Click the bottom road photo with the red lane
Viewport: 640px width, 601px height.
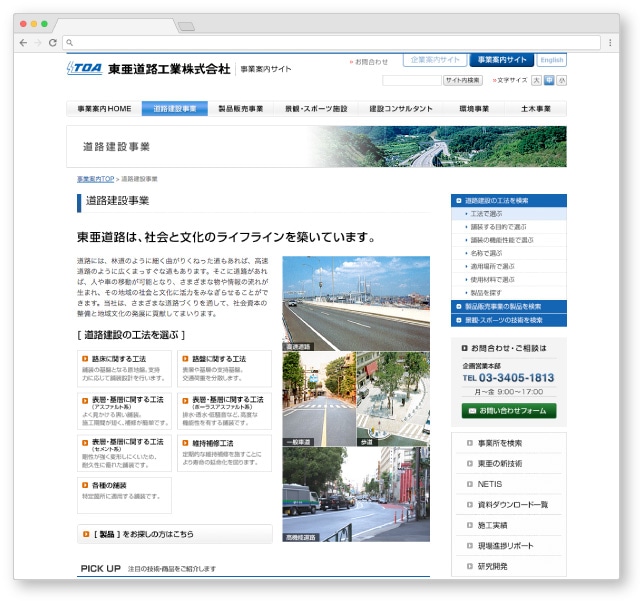(x=356, y=494)
